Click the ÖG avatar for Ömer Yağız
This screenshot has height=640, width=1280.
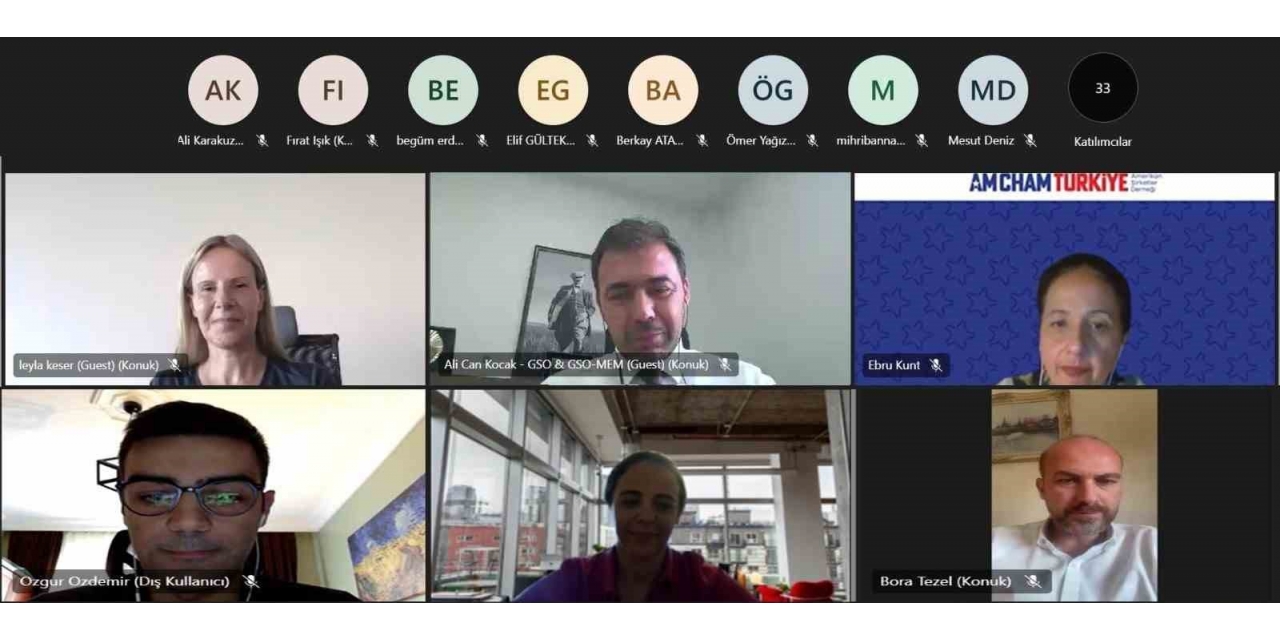coord(773,90)
